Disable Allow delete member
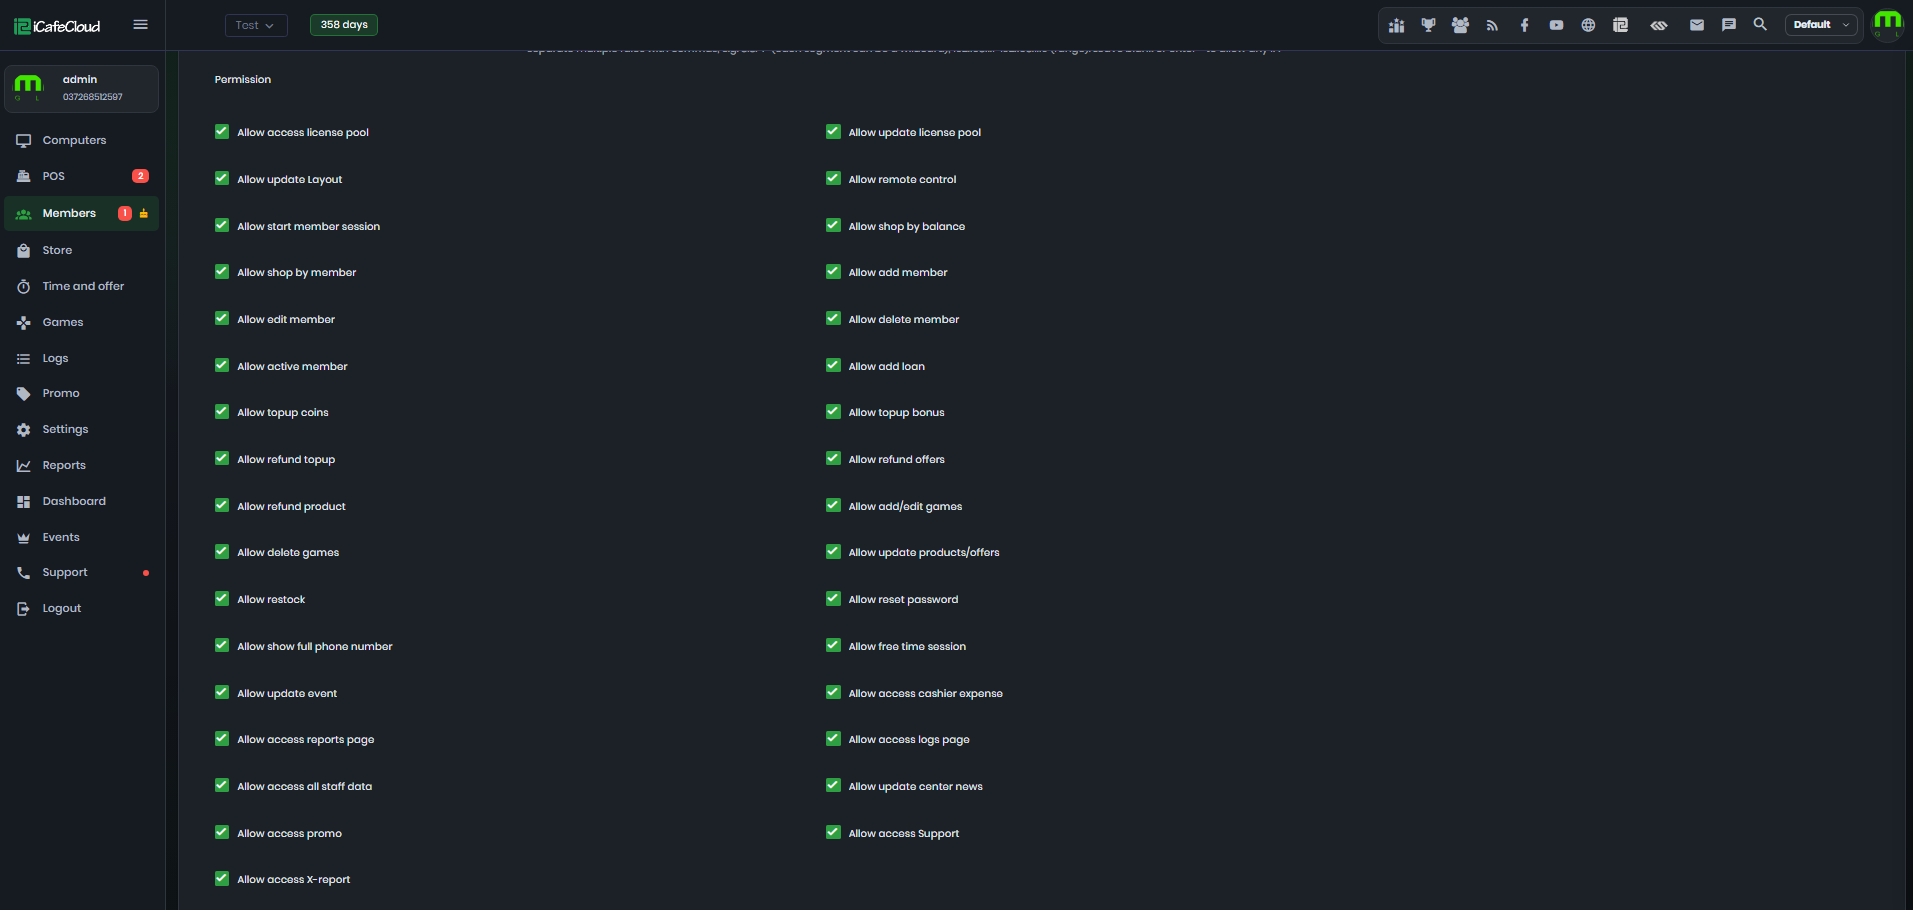Image resolution: width=1913 pixels, height=910 pixels. pos(833,318)
